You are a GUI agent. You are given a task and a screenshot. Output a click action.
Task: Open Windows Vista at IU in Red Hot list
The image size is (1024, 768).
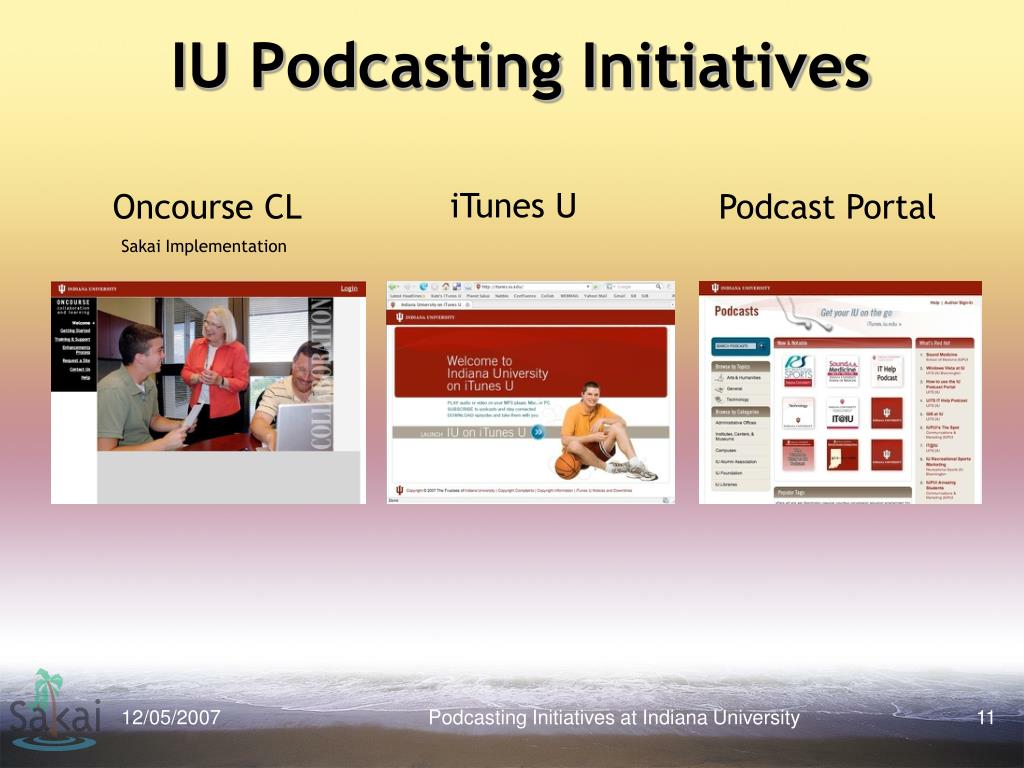tap(945, 368)
